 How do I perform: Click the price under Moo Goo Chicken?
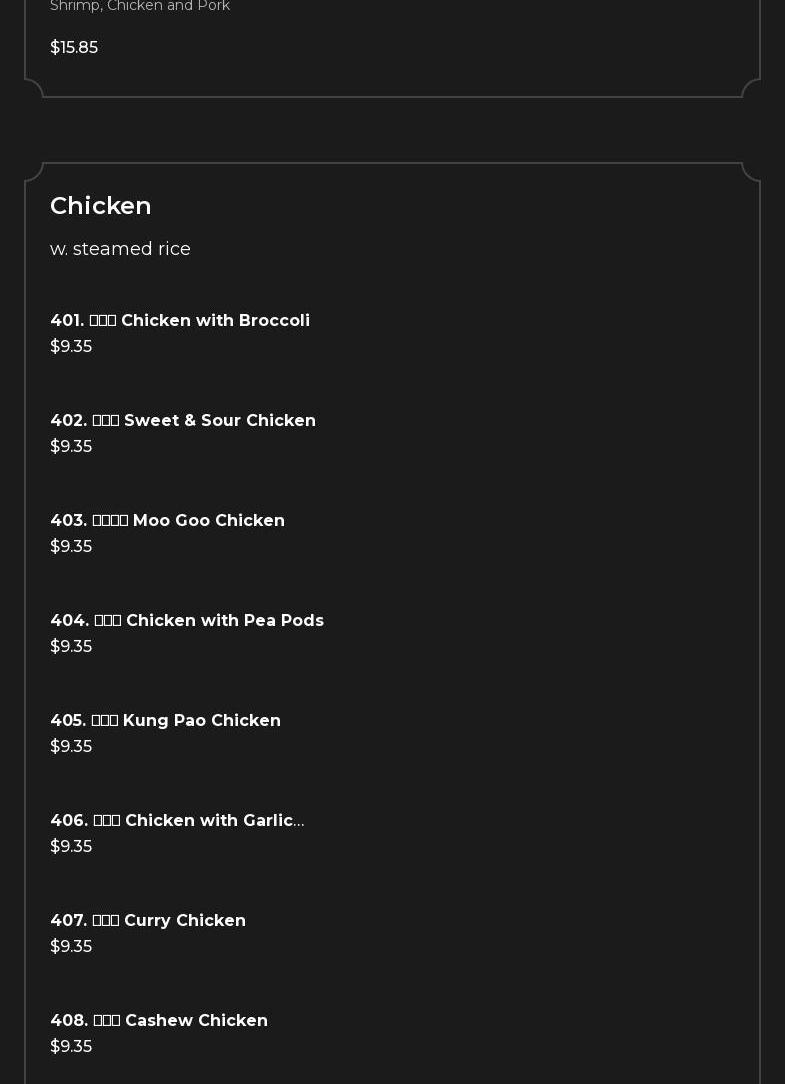71,546
